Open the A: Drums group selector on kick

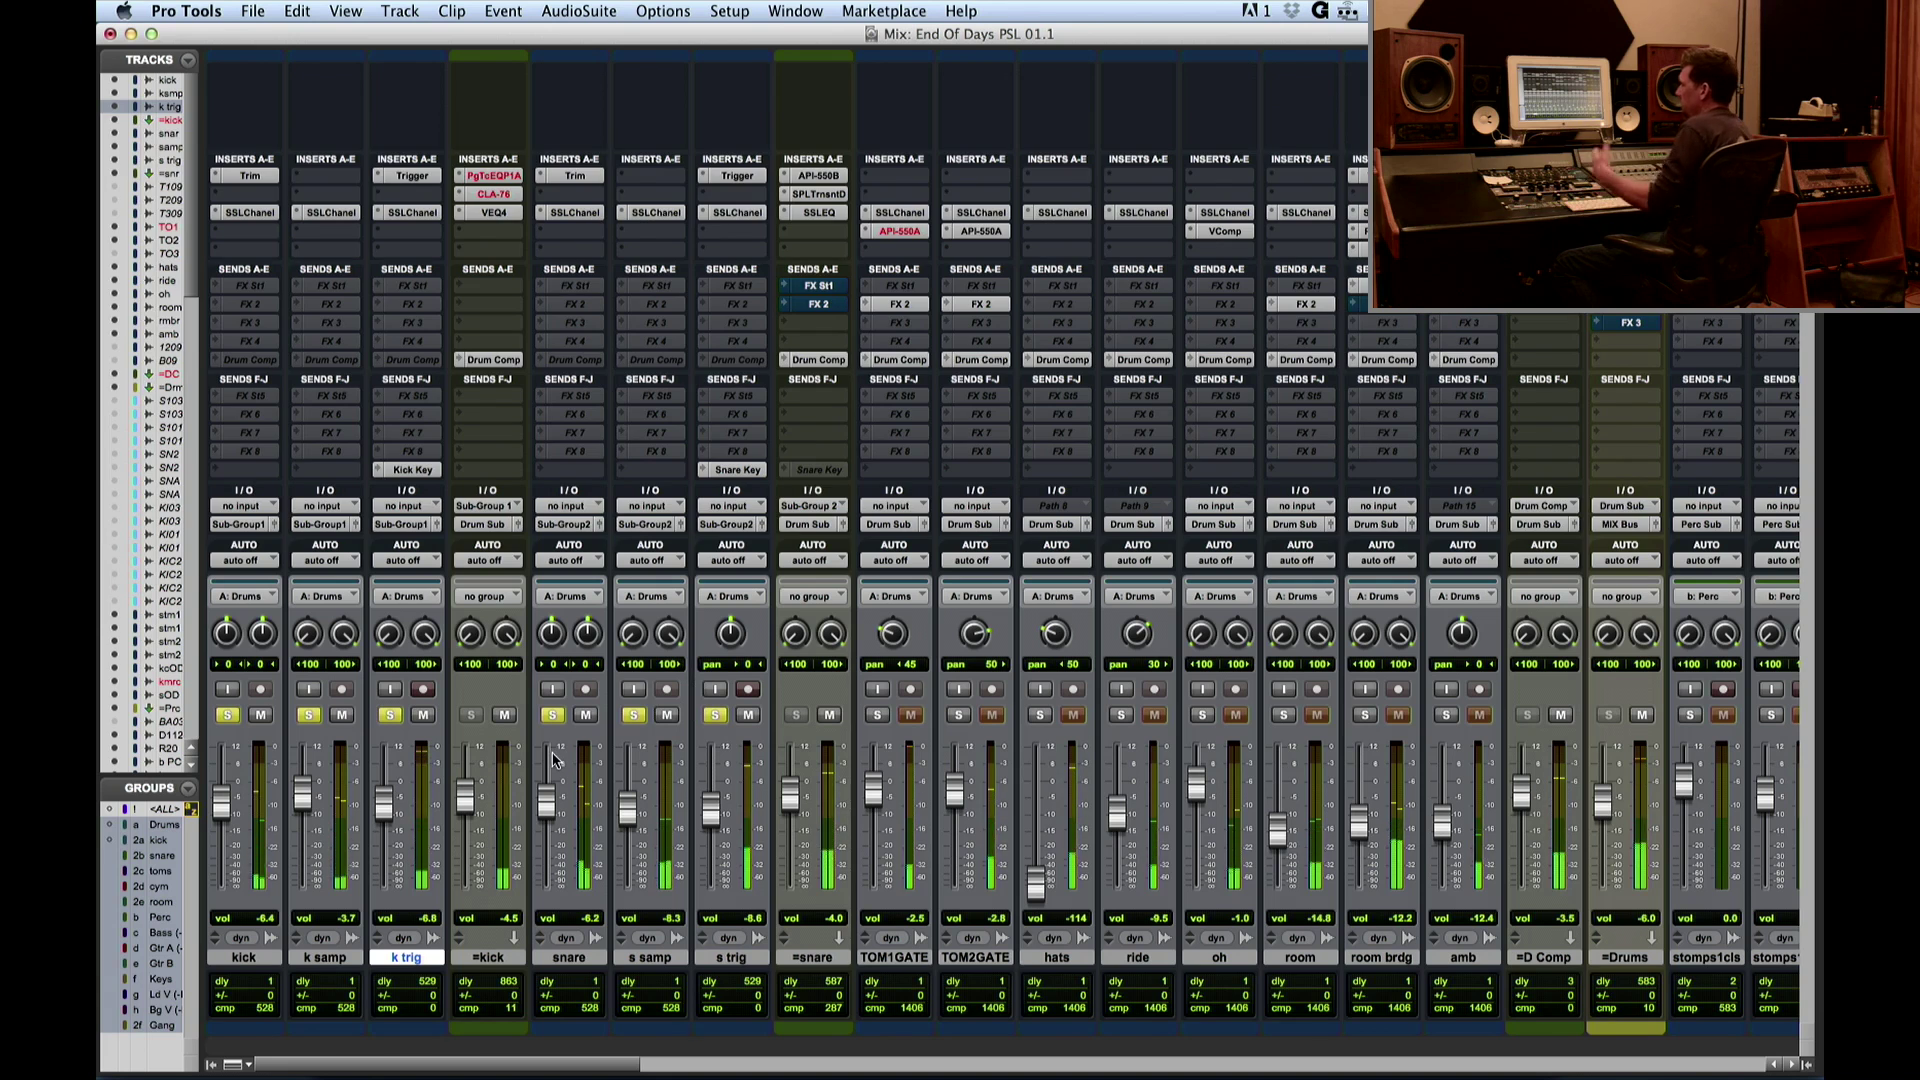click(x=244, y=596)
